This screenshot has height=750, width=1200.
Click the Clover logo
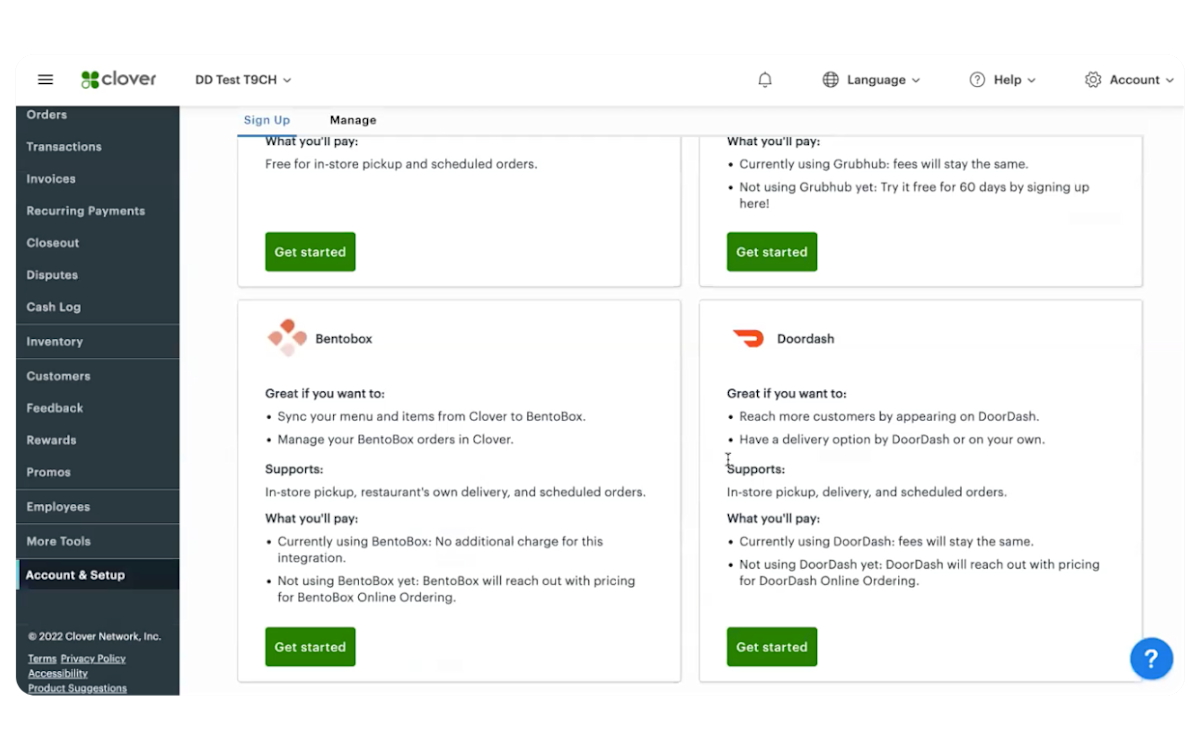pyautogui.click(x=118, y=80)
